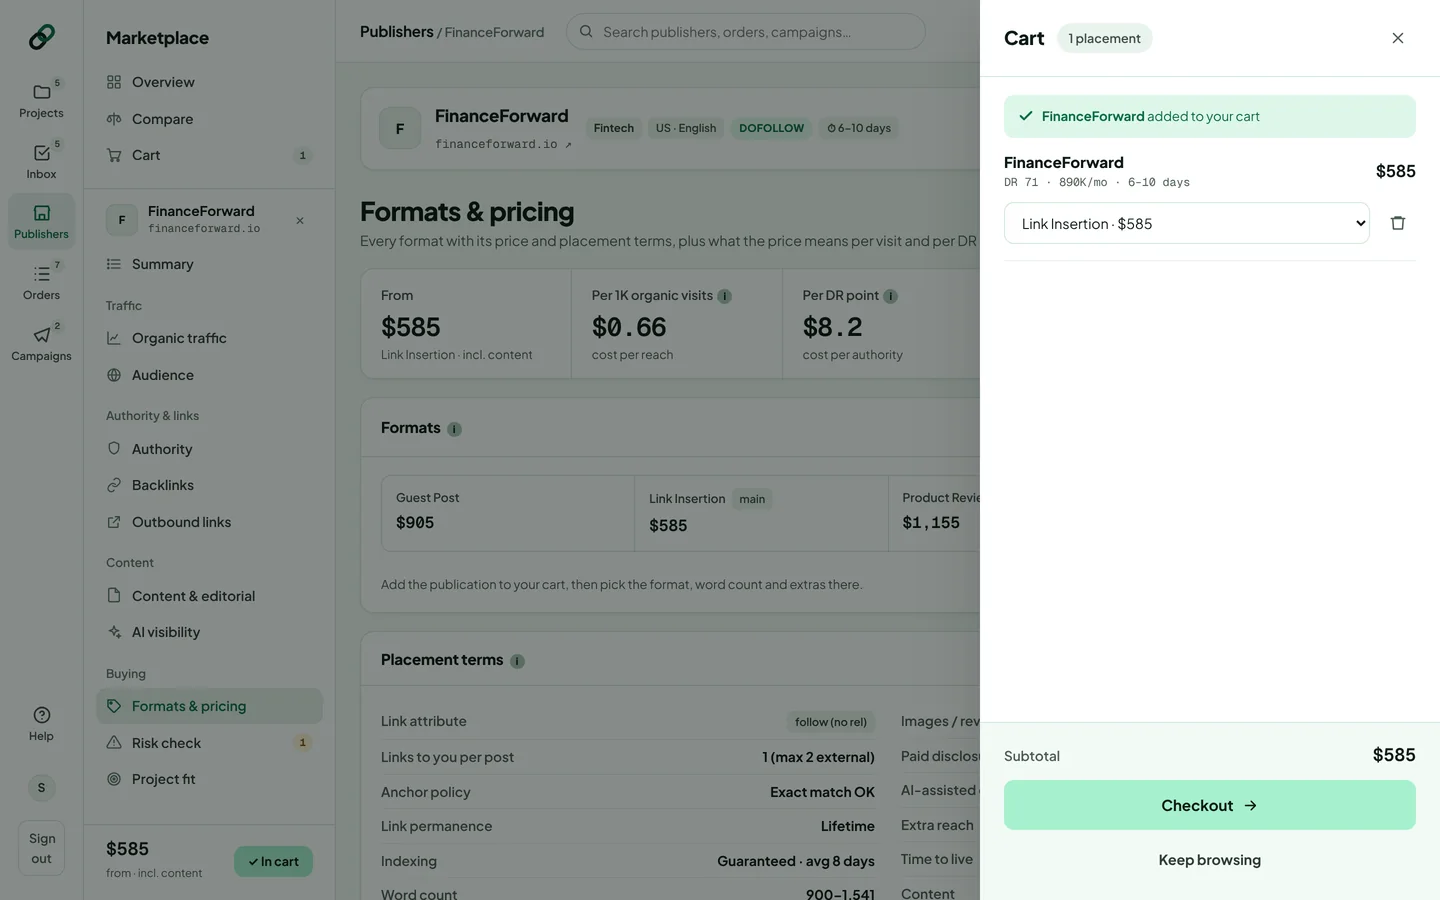The width and height of the screenshot is (1440, 900).
Task: Click the Marketplace link logo icon
Action: tap(41, 37)
